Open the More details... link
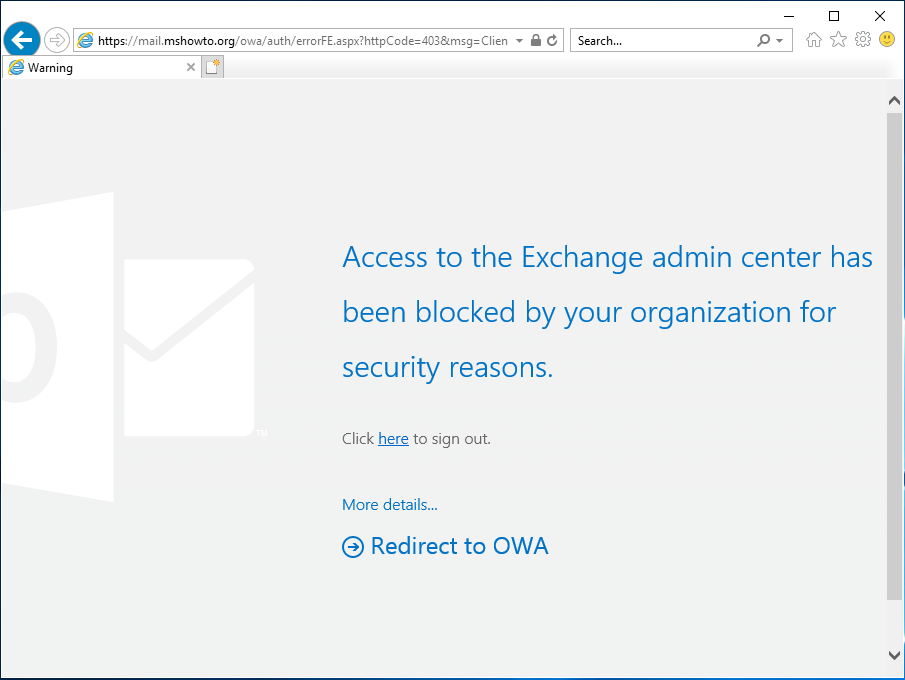This screenshot has width=905, height=680. (x=390, y=505)
